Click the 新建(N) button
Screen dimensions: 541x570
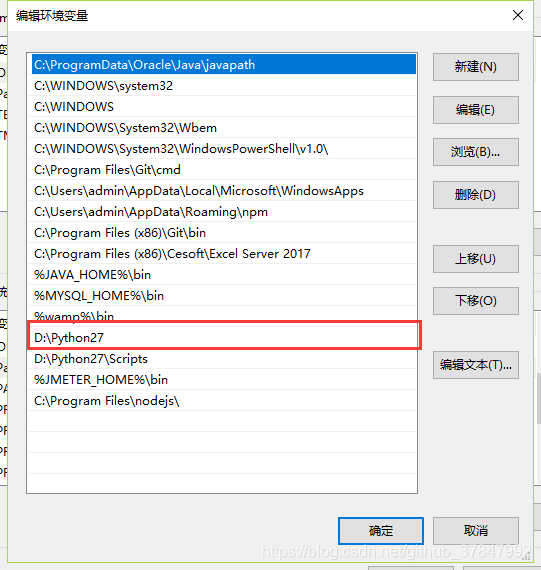[476, 67]
